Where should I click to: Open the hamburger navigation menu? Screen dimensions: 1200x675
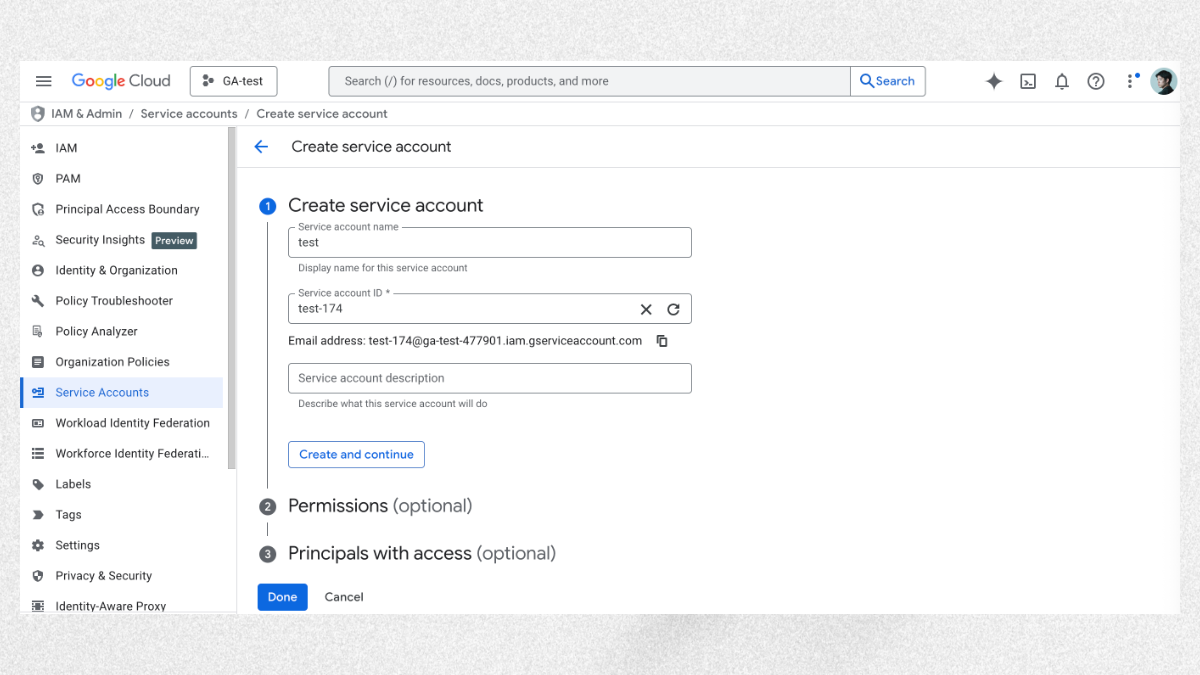click(43, 81)
